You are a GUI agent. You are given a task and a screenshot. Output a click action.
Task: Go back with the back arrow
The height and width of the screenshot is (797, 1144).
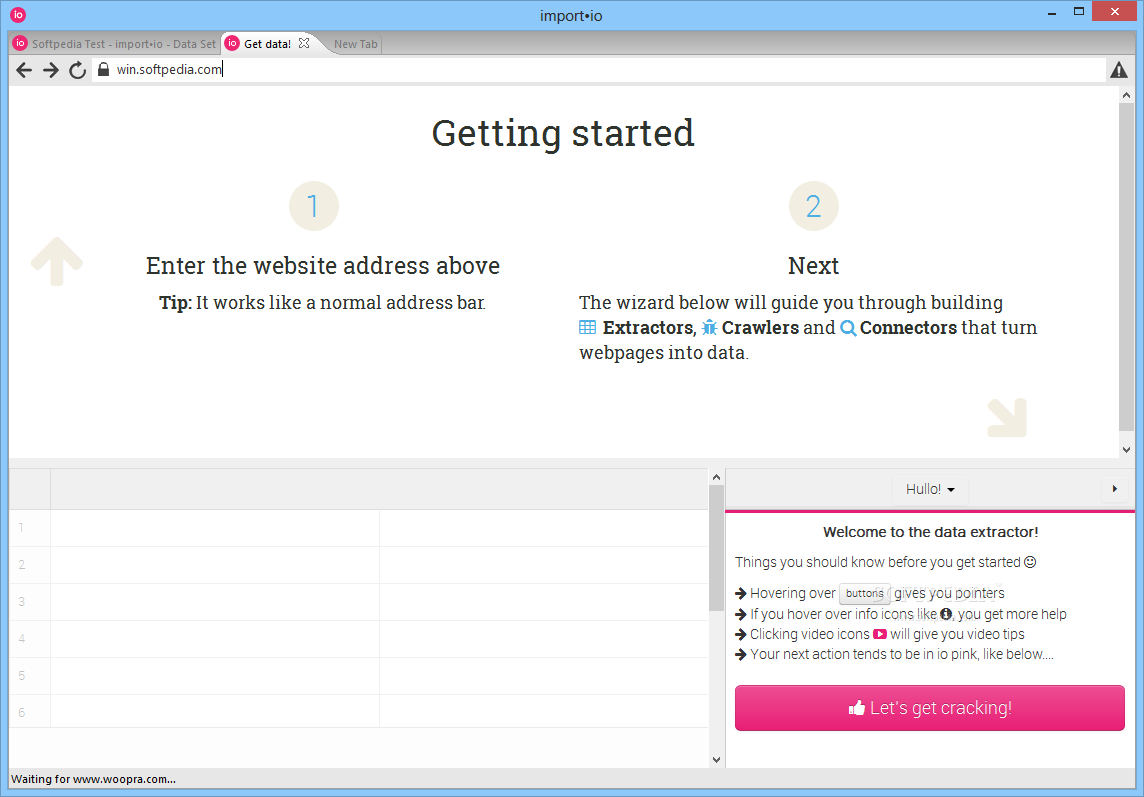(24, 70)
